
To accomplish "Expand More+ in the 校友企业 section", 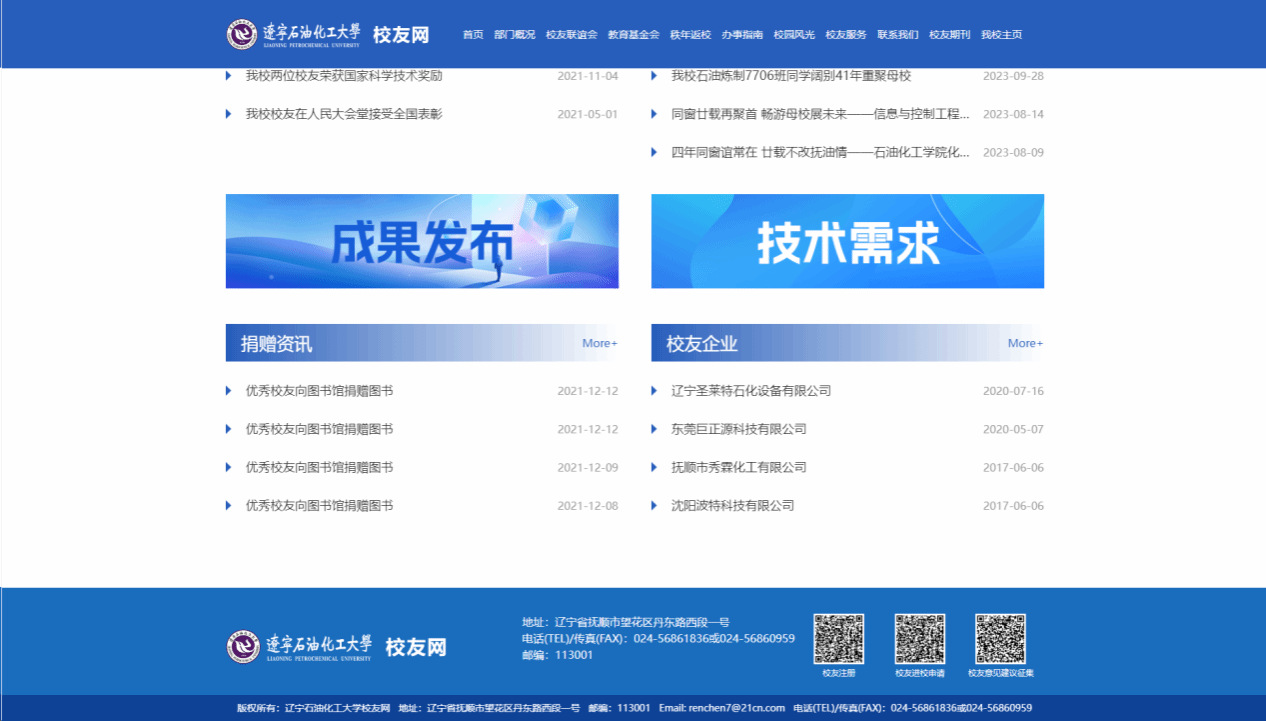I will click(x=1025, y=343).
